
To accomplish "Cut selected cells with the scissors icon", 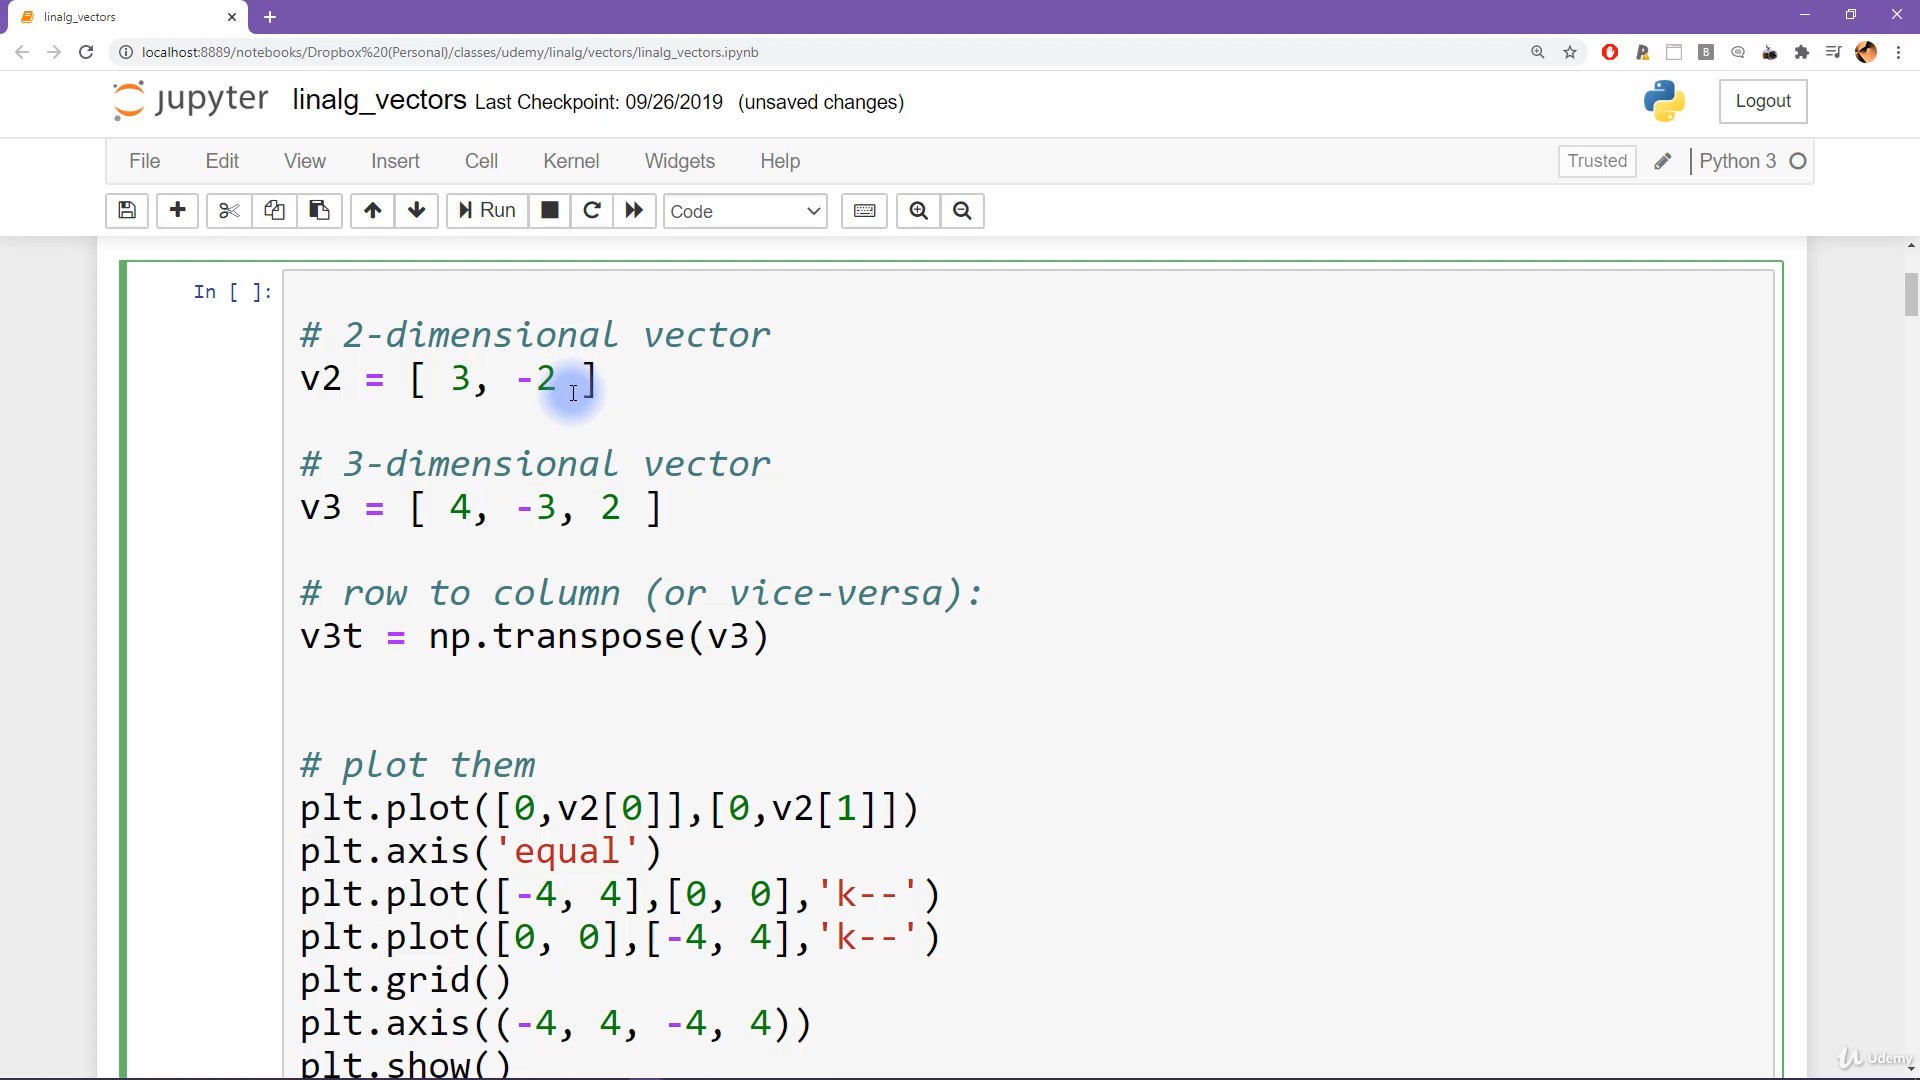I will coord(229,211).
